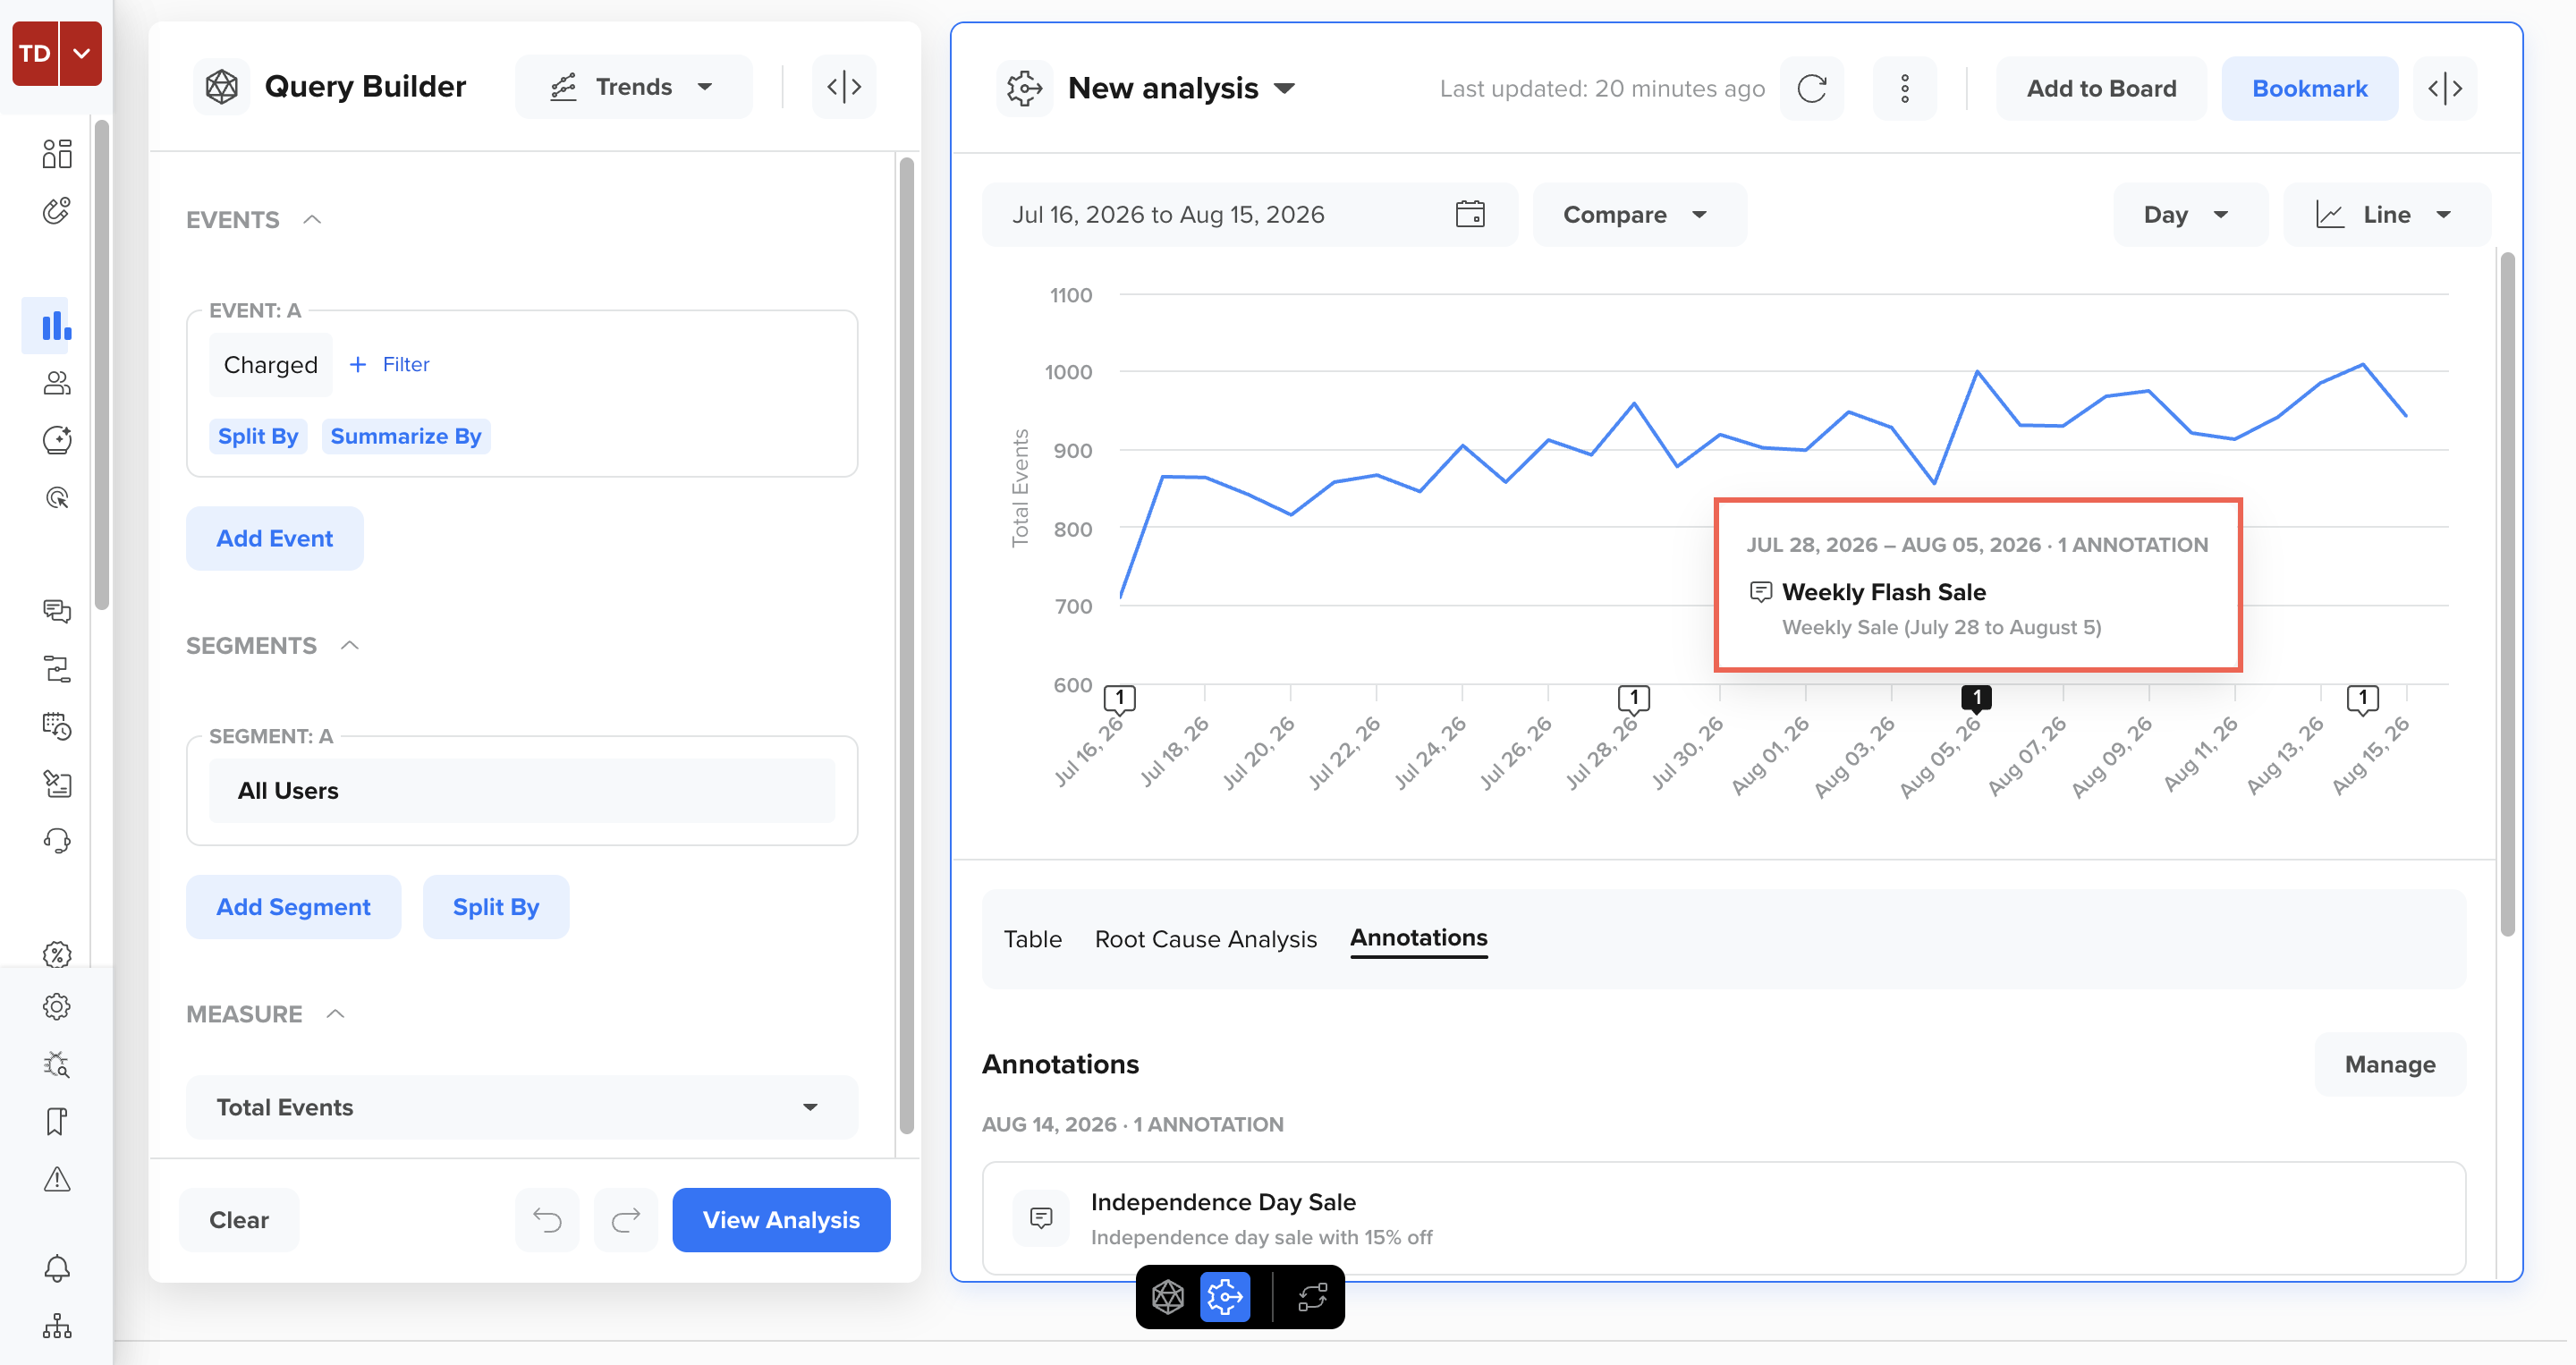The height and width of the screenshot is (1365, 2576).
Task: Open the headset Support sidebar icon
Action: pyautogui.click(x=57, y=841)
